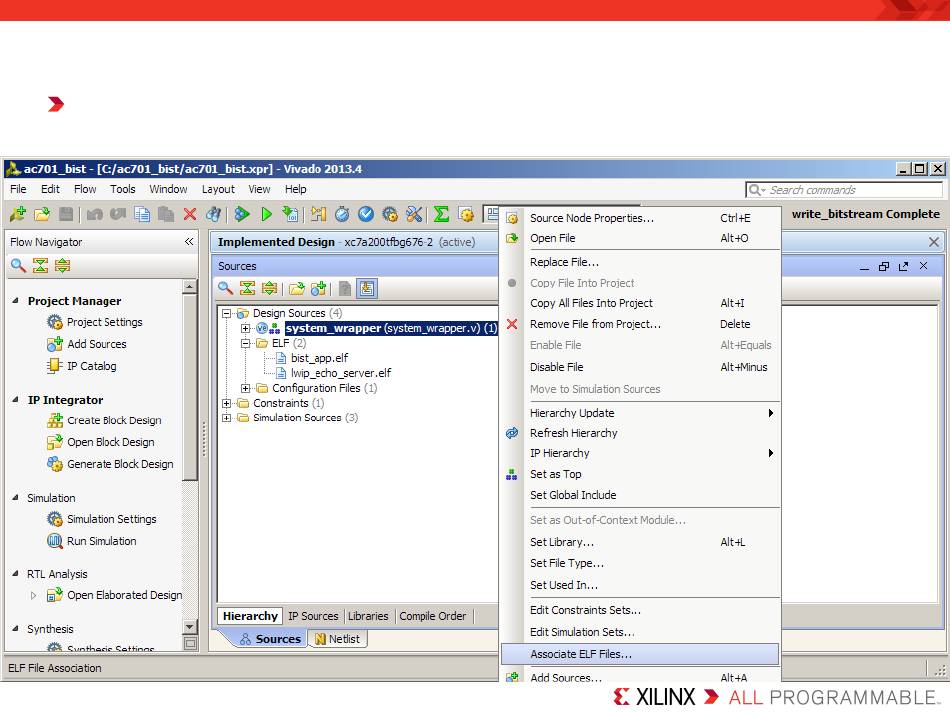Click the New Project toolbar icon
This screenshot has height=713, width=950.
pyautogui.click(x=18, y=214)
